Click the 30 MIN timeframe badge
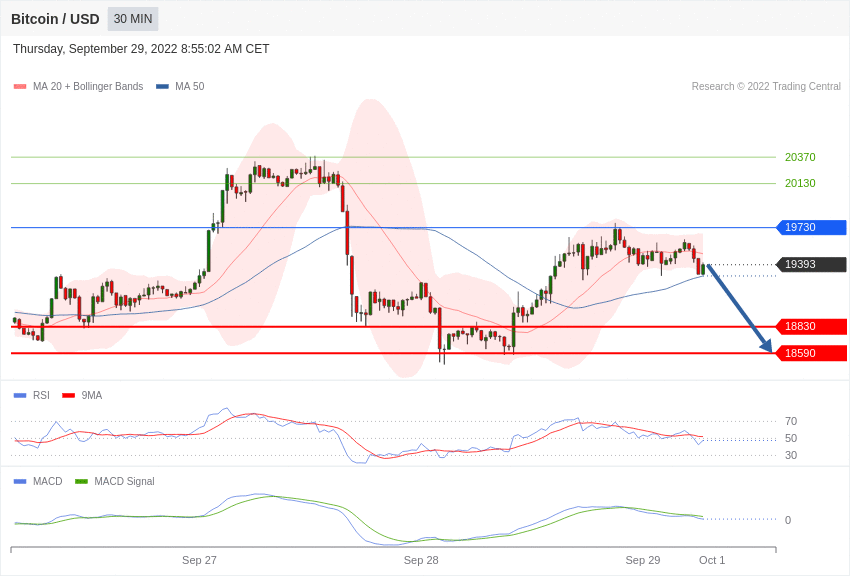The height and width of the screenshot is (576, 850). coord(133,19)
